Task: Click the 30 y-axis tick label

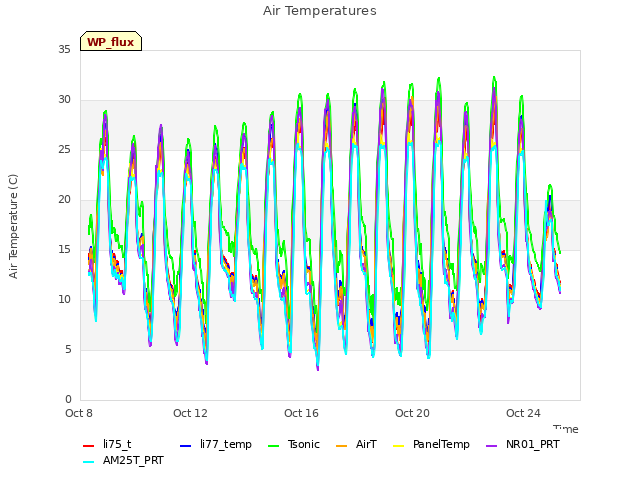Action: (64, 99)
